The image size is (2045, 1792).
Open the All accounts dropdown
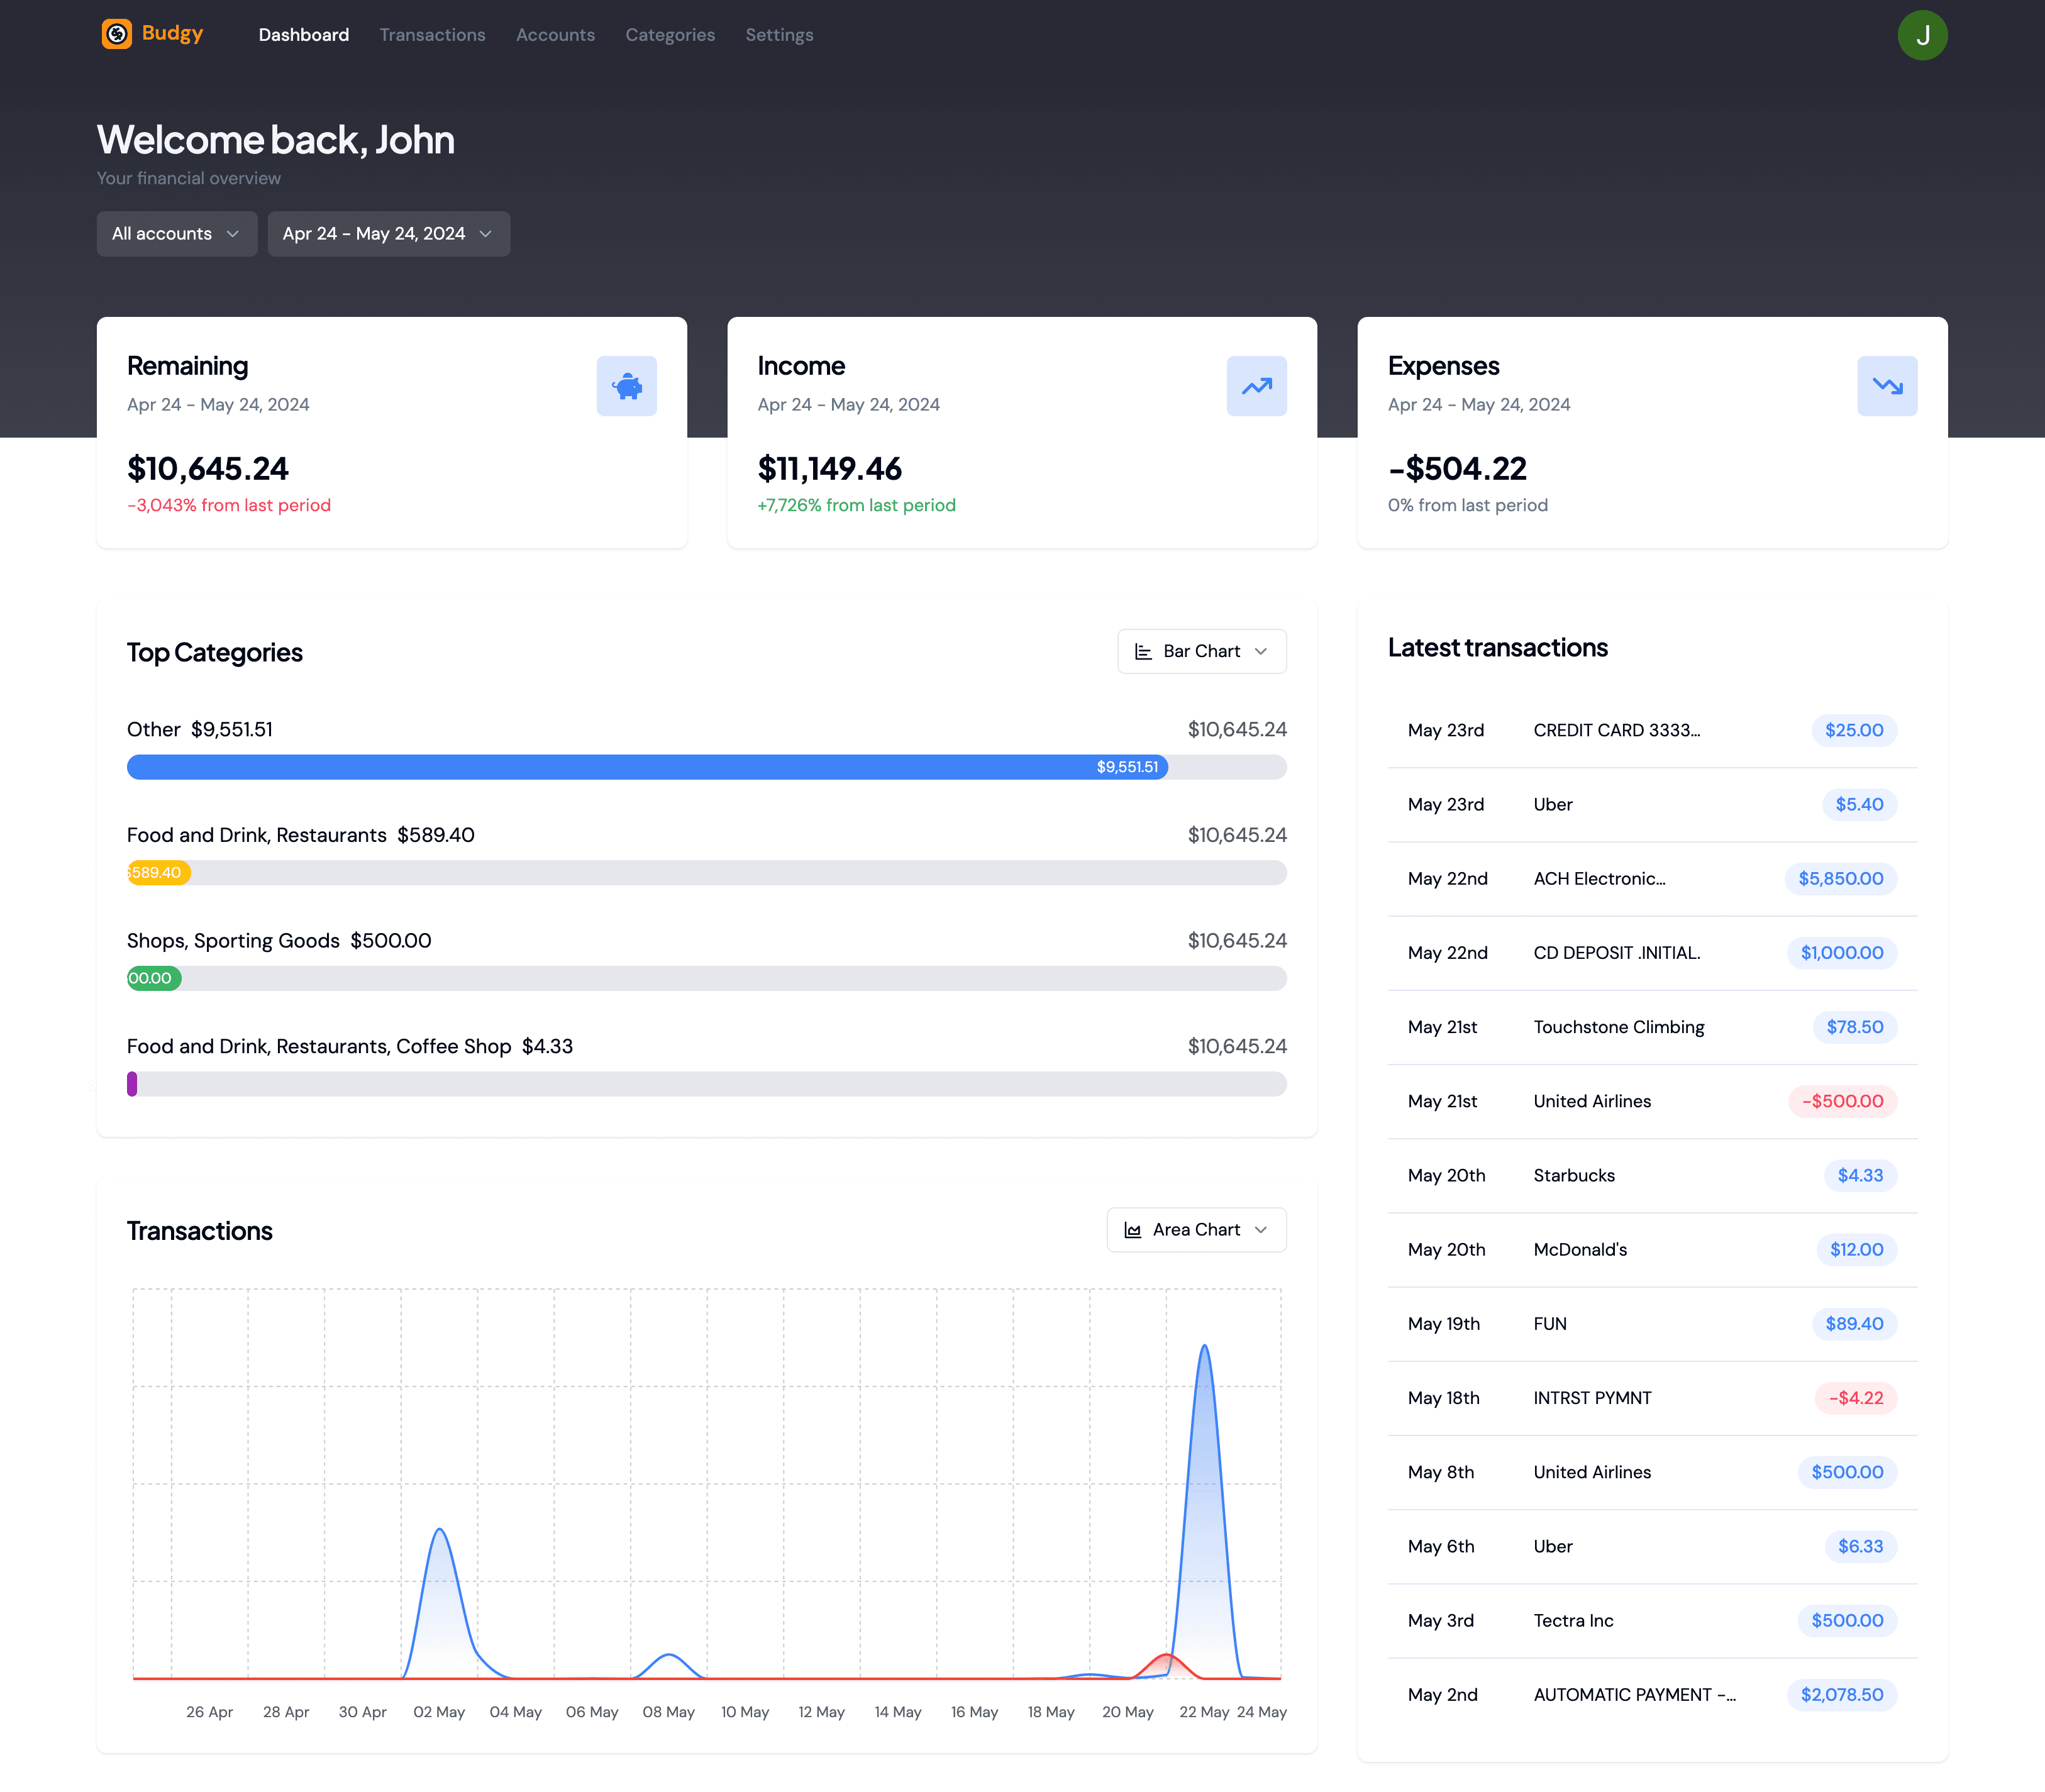pyautogui.click(x=177, y=234)
